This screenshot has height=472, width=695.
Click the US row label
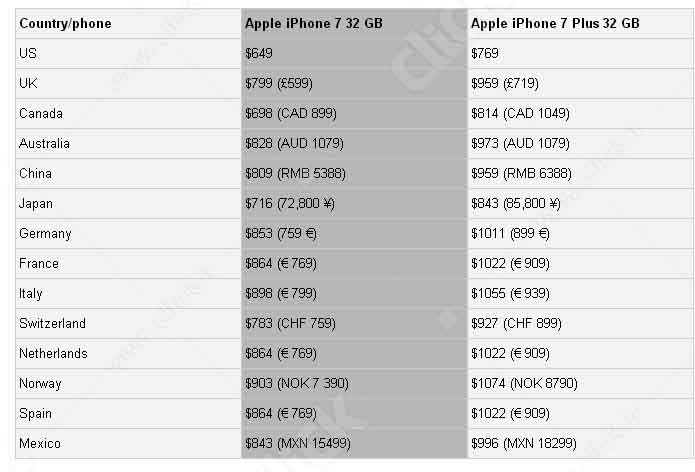pyautogui.click(x=27, y=53)
